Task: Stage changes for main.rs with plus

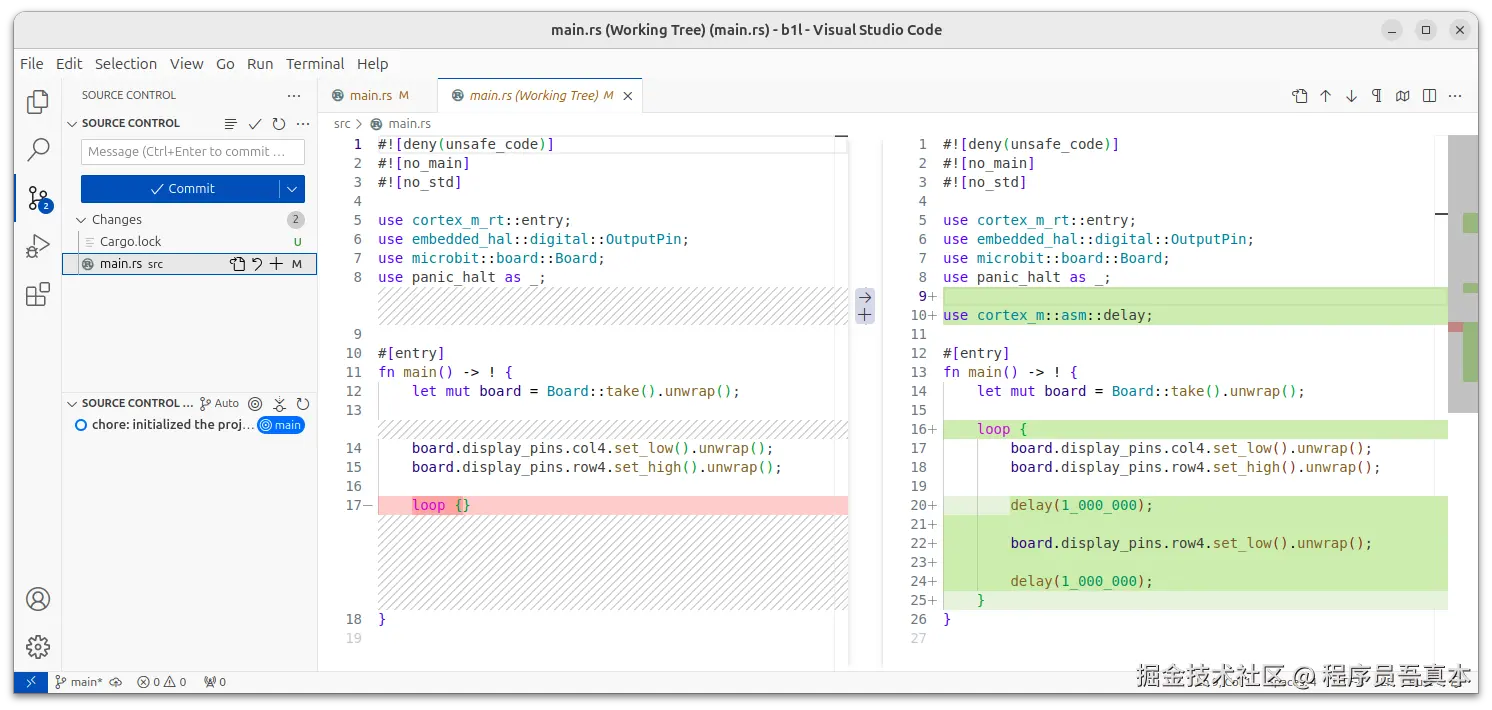Action: (x=277, y=264)
